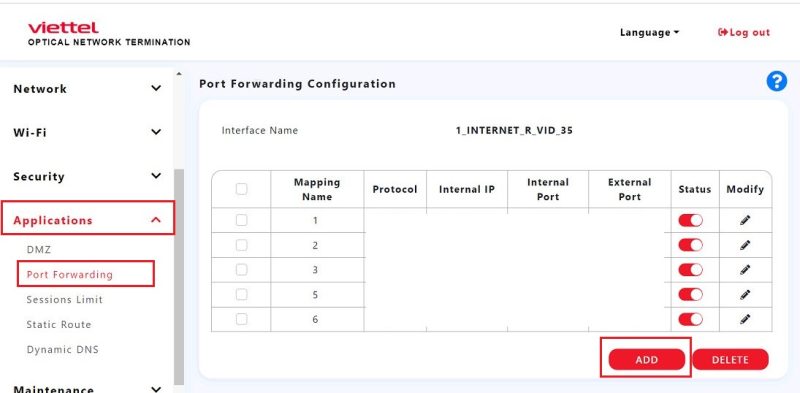Viewport: 800px width, 393px height.
Task: Check the select-all checkbox in table header
Action: (241, 189)
